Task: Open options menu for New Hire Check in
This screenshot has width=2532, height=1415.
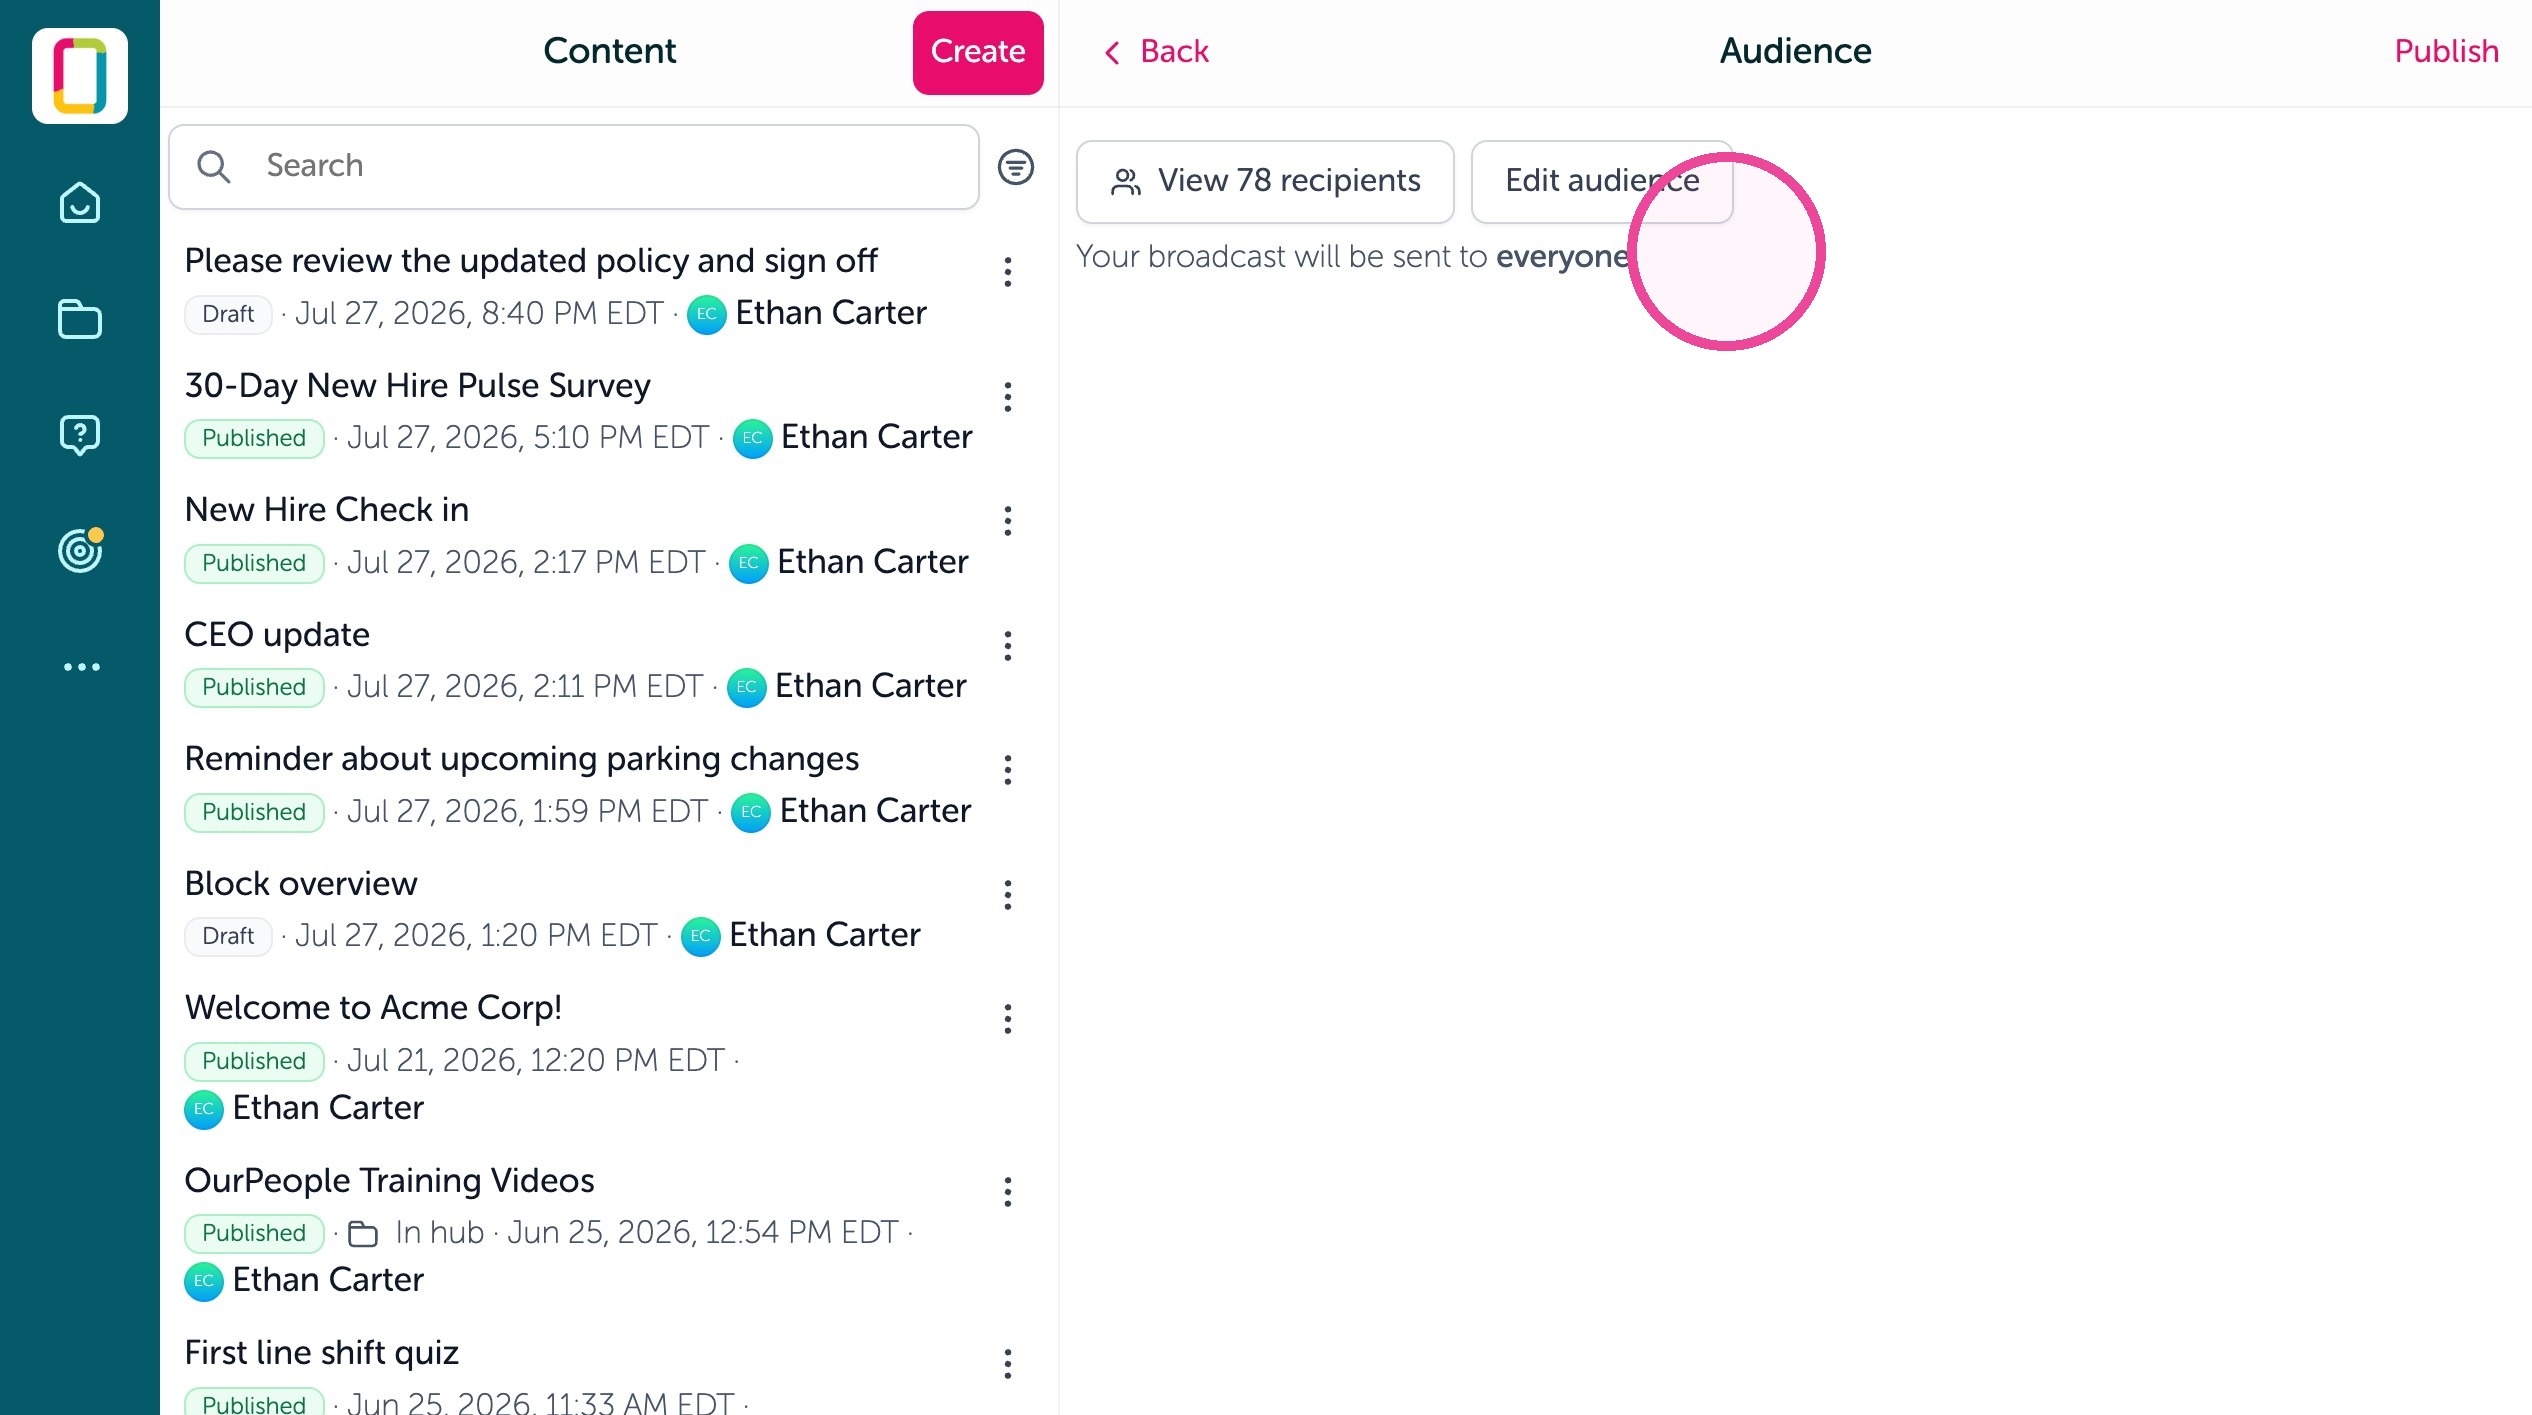Action: click(x=1008, y=521)
